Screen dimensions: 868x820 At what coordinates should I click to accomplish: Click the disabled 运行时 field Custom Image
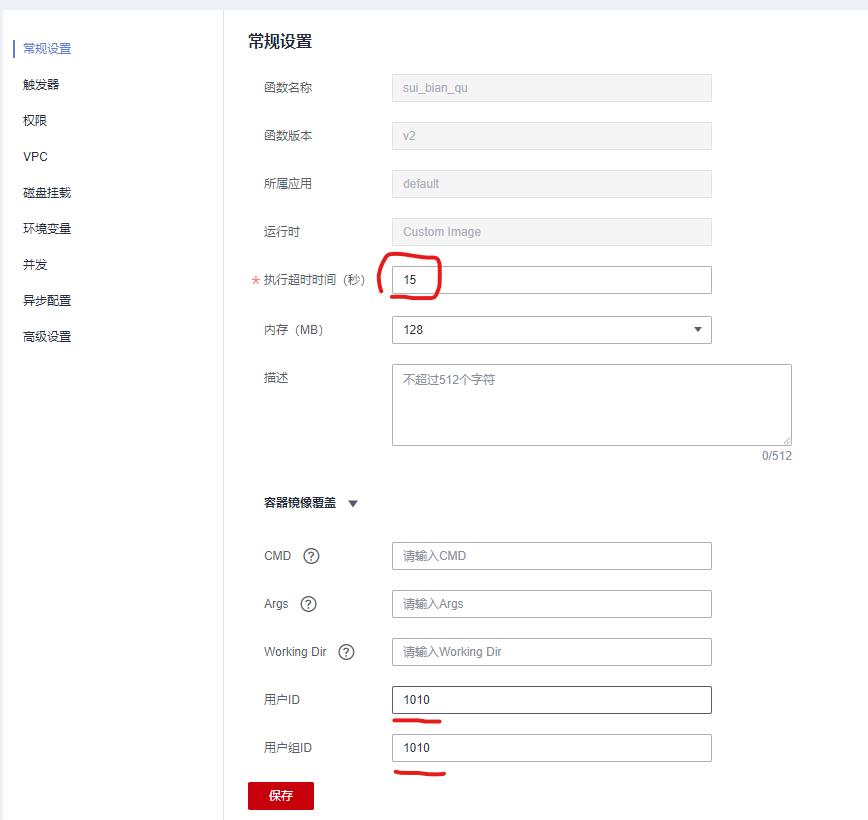(551, 232)
